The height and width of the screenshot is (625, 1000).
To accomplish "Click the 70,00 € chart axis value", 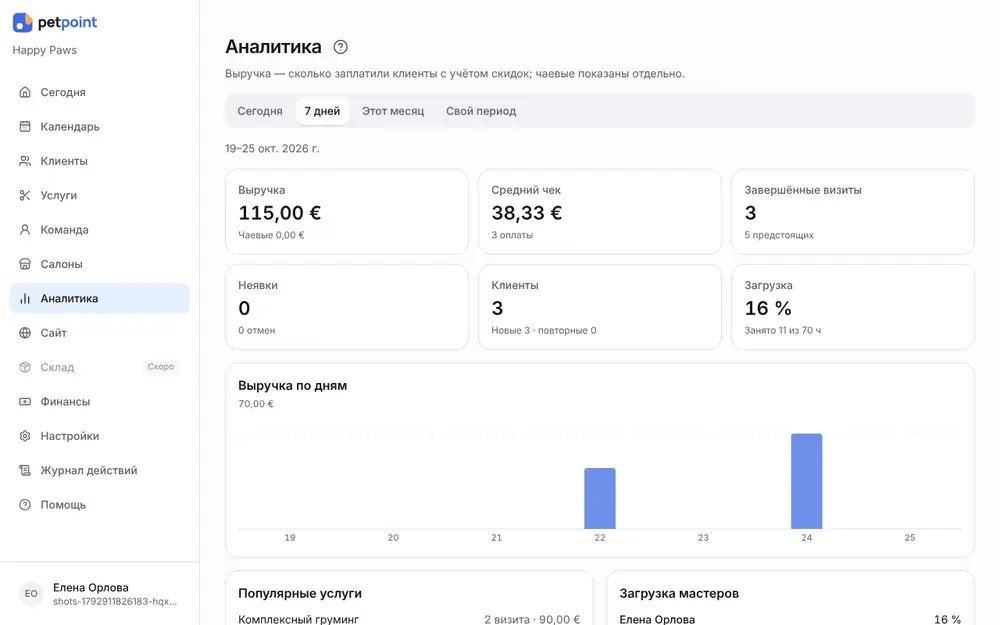I will click(256, 404).
